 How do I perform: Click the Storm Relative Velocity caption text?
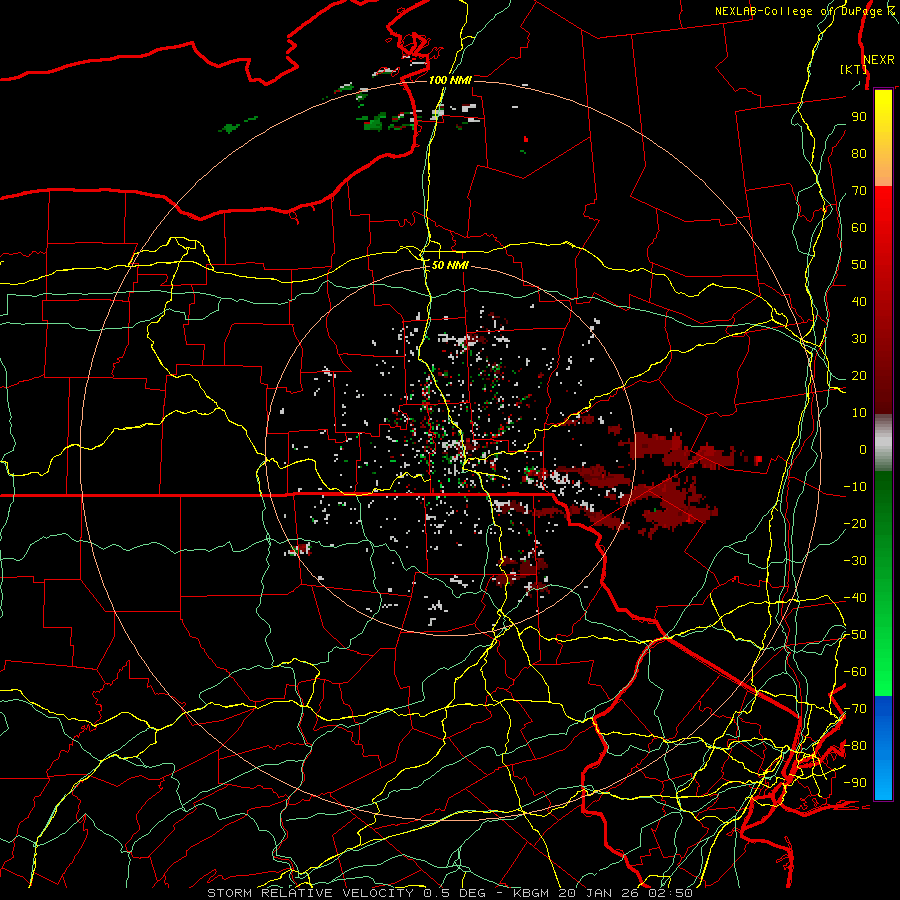[x=450, y=893]
